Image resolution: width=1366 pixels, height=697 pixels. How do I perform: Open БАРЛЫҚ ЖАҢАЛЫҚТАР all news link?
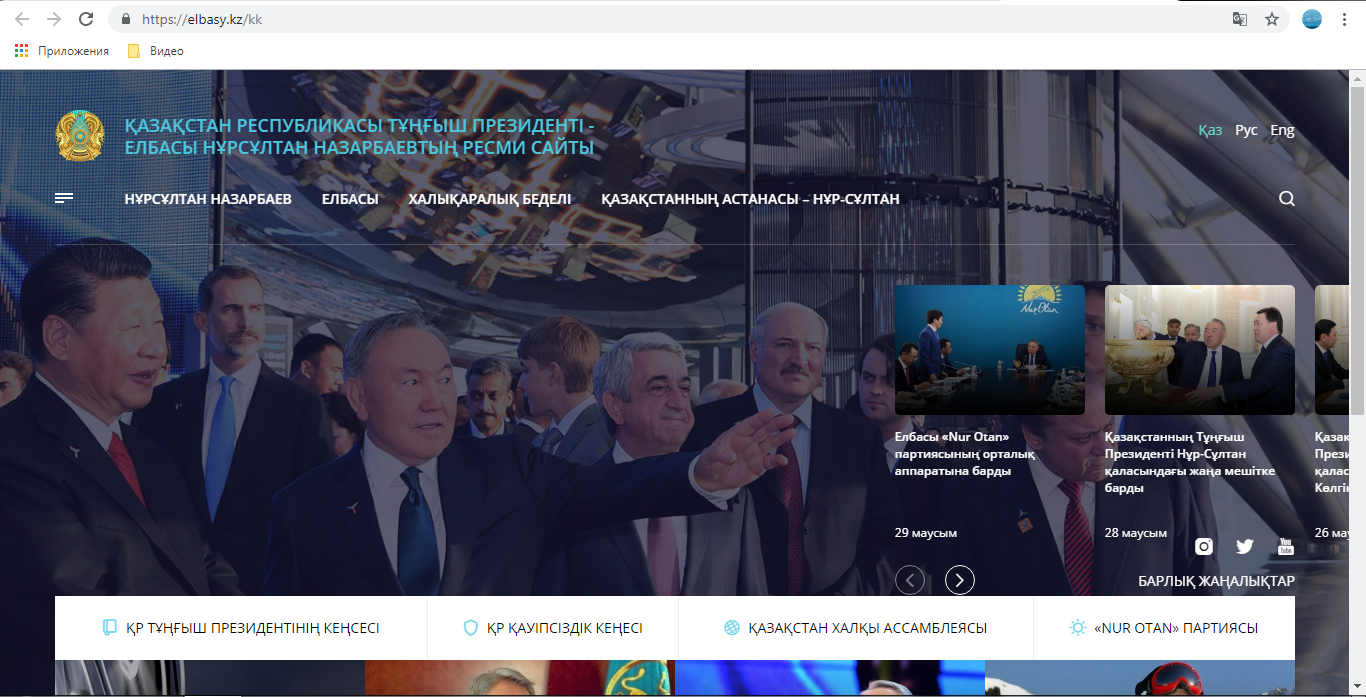pyautogui.click(x=1216, y=581)
